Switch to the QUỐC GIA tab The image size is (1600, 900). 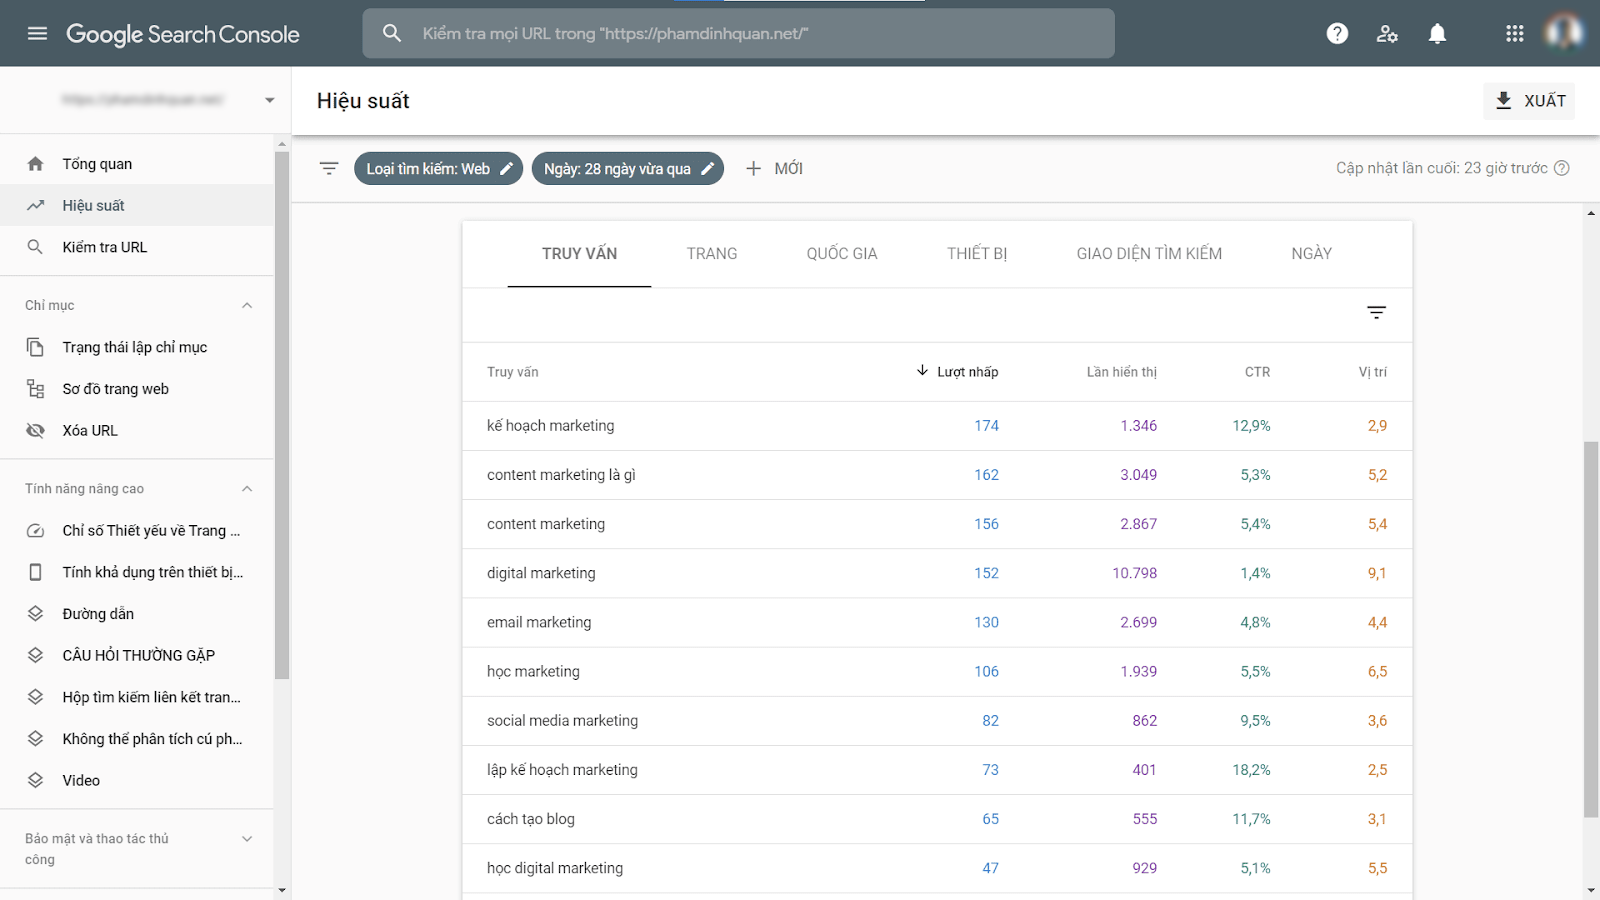click(841, 254)
